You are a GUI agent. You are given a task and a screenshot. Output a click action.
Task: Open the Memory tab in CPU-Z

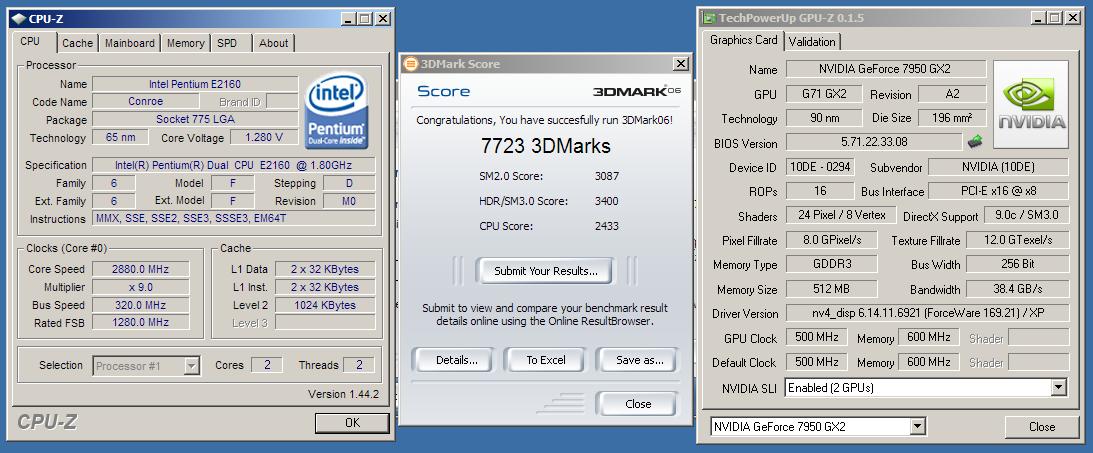click(185, 43)
